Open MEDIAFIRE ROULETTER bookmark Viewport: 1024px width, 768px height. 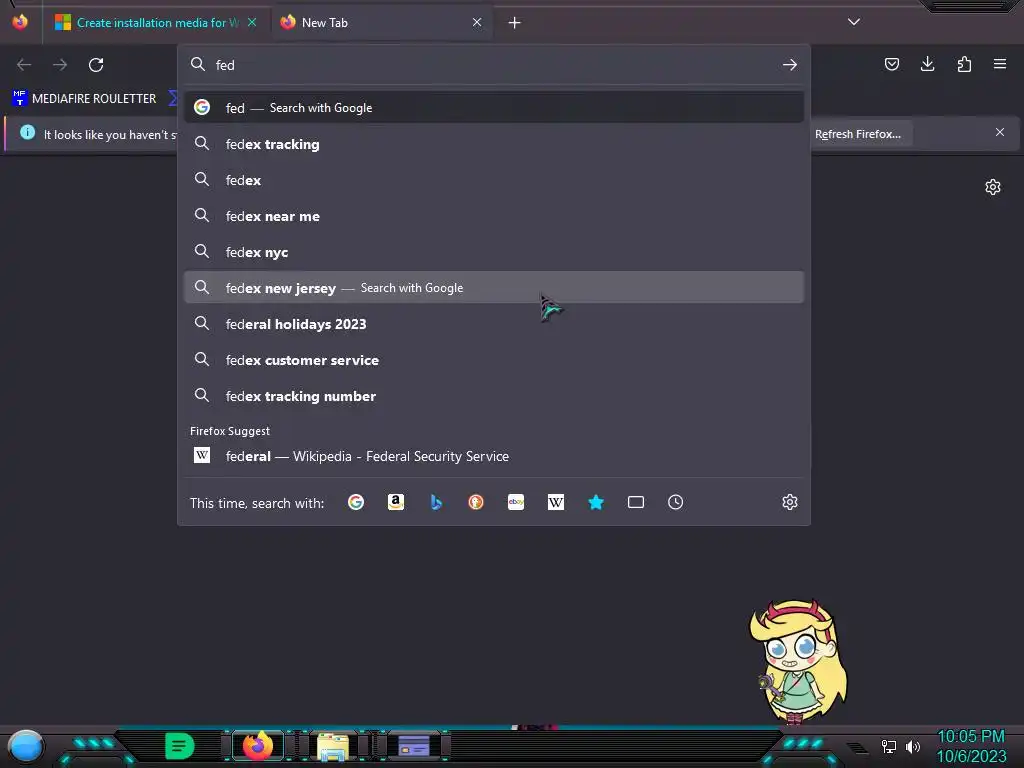coord(84,99)
